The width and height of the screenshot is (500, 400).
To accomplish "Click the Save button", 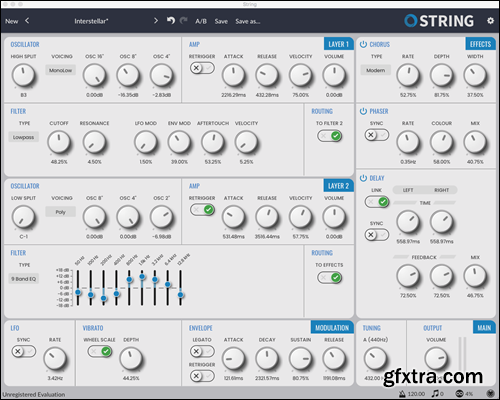I will (221, 21).
